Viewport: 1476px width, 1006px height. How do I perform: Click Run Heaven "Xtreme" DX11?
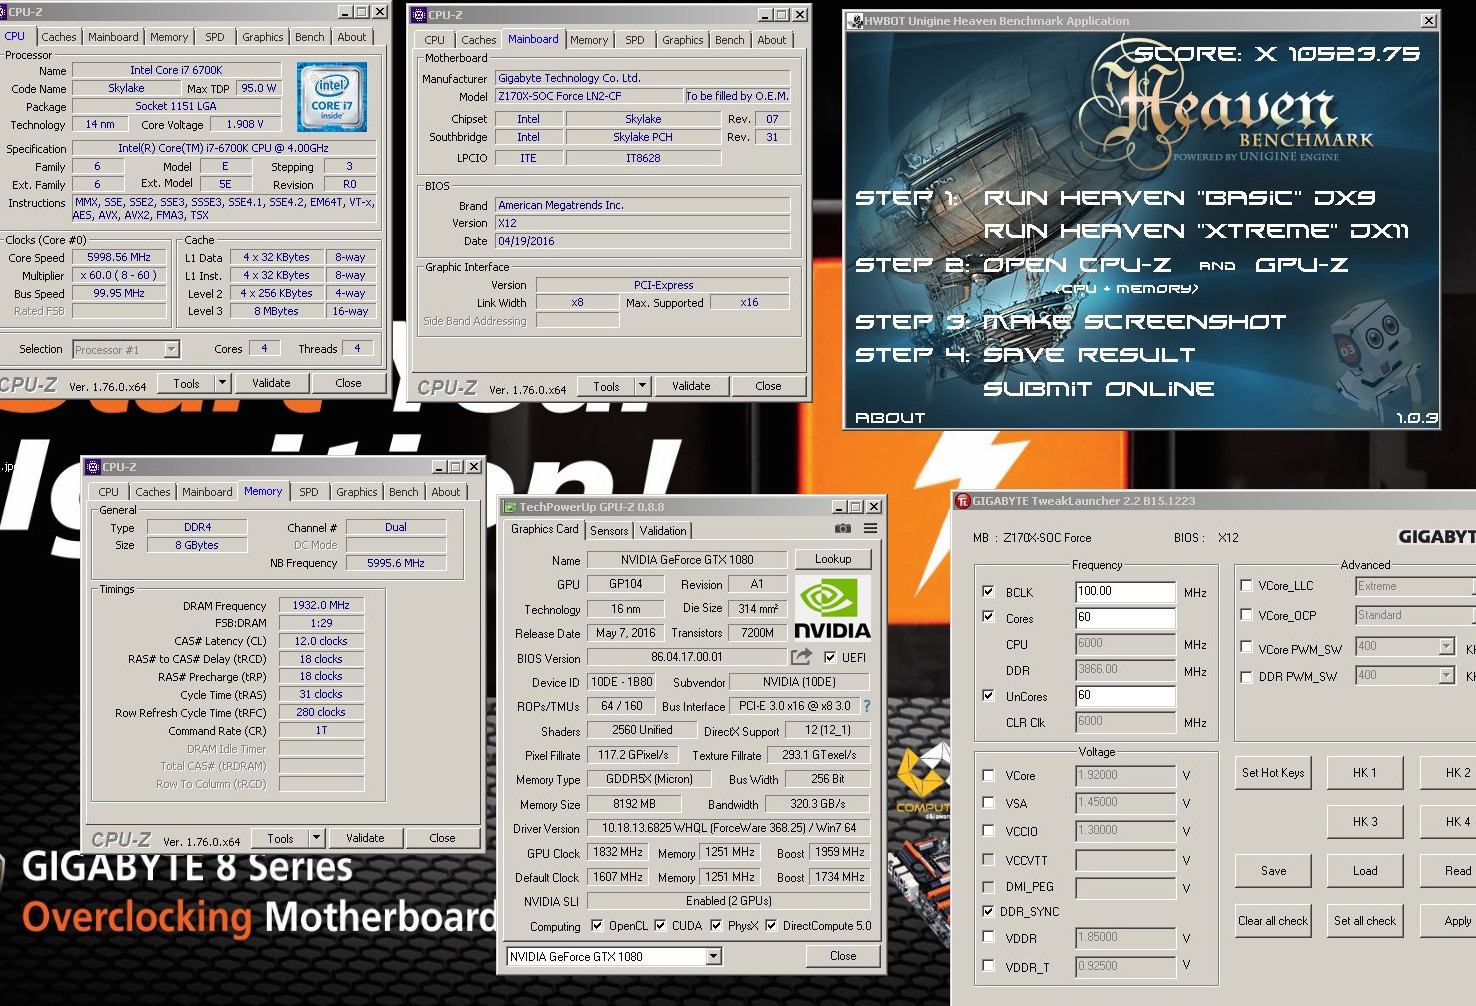[x=1196, y=231]
